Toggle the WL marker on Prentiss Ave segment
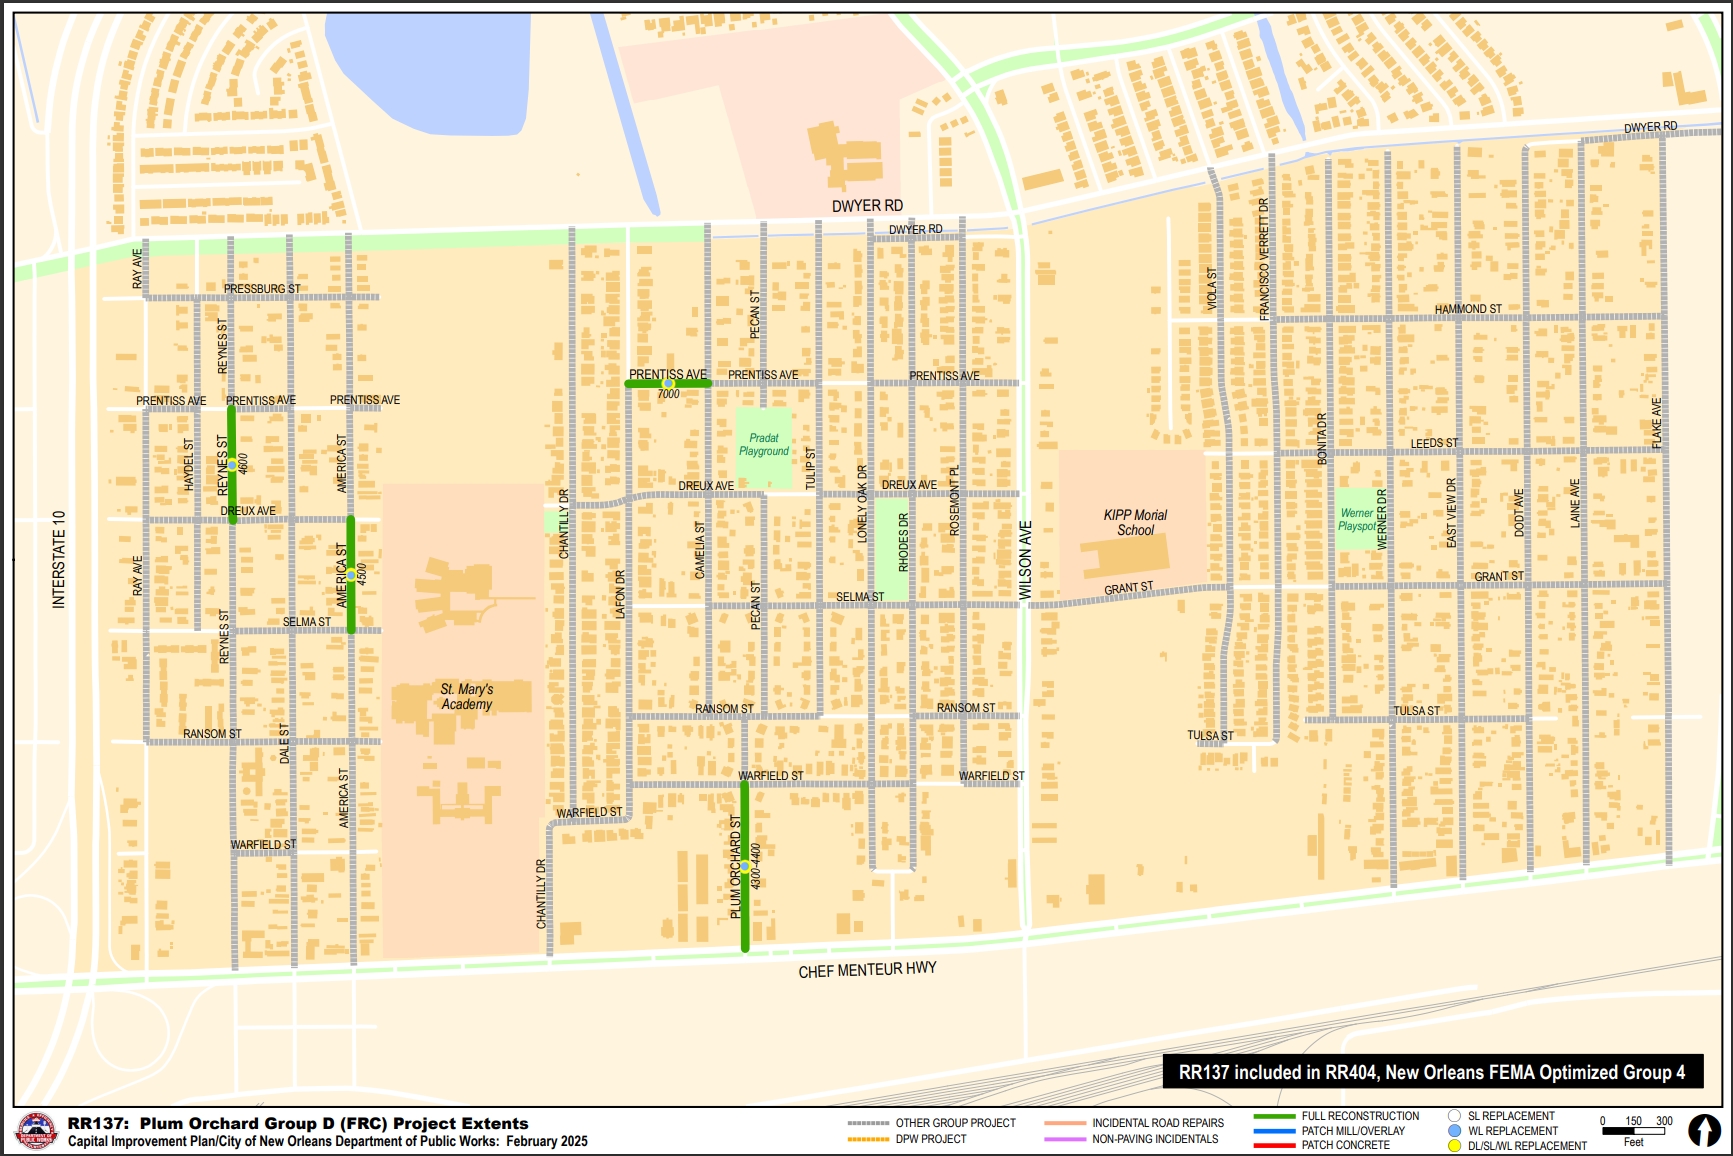The width and height of the screenshot is (1733, 1156). [x=668, y=383]
